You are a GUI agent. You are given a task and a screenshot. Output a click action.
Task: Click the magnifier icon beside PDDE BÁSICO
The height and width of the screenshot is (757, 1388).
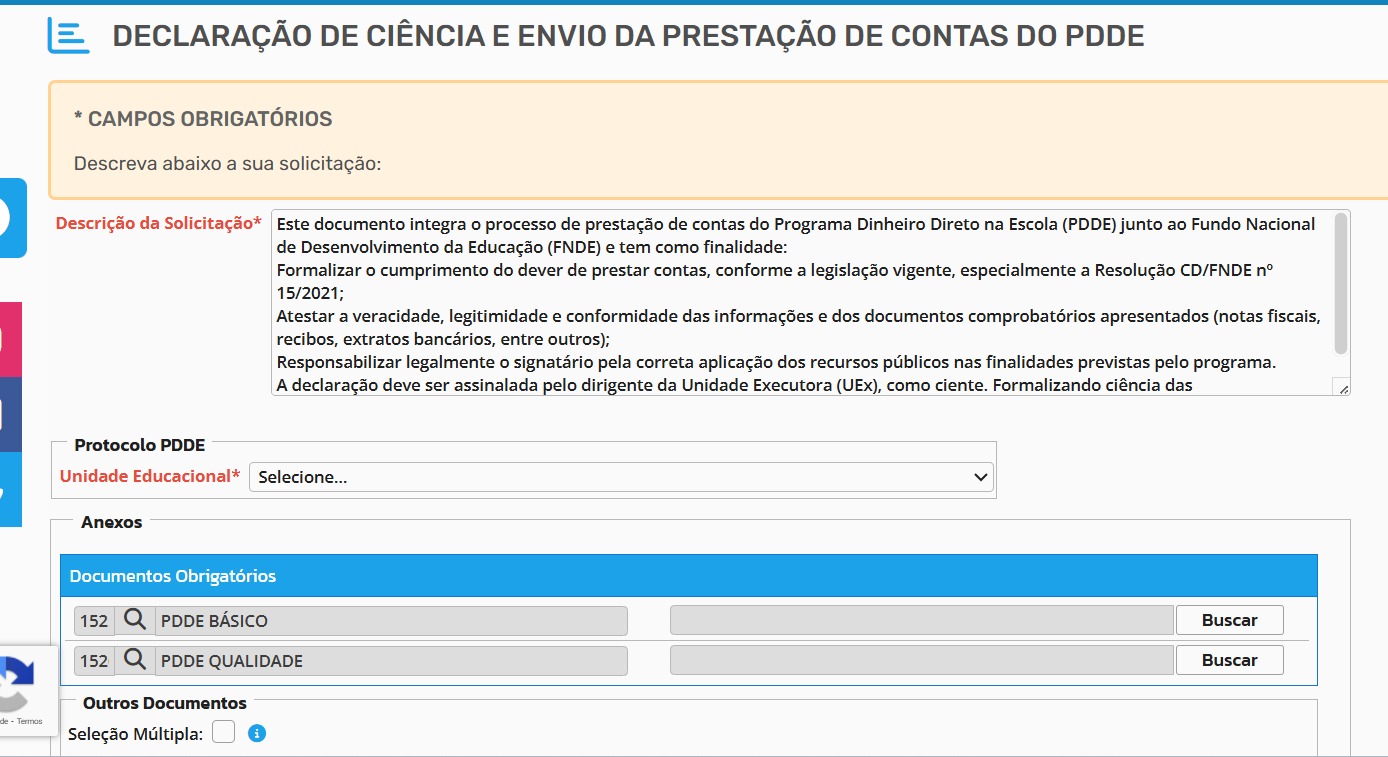pyautogui.click(x=135, y=620)
